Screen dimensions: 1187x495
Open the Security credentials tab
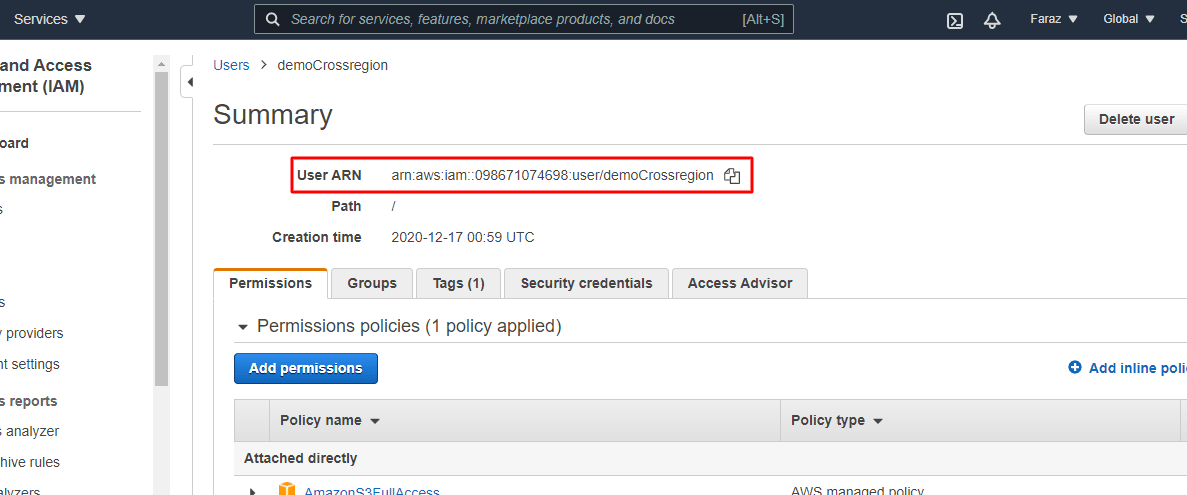point(586,283)
